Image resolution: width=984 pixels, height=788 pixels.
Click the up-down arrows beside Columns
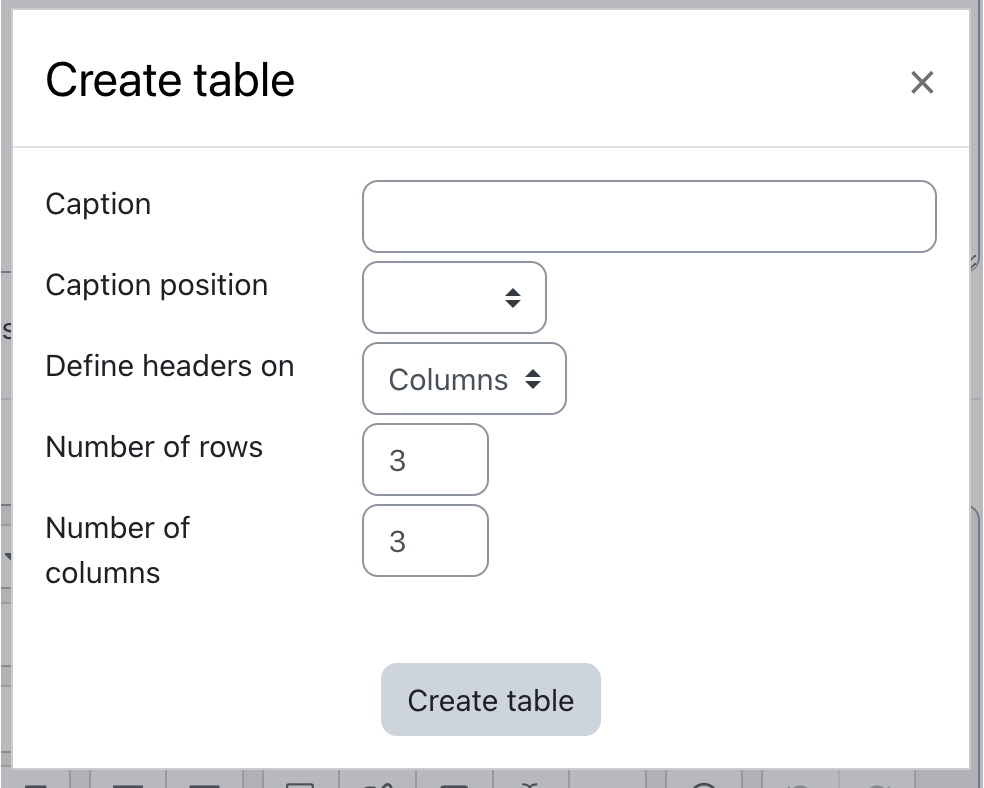533,379
